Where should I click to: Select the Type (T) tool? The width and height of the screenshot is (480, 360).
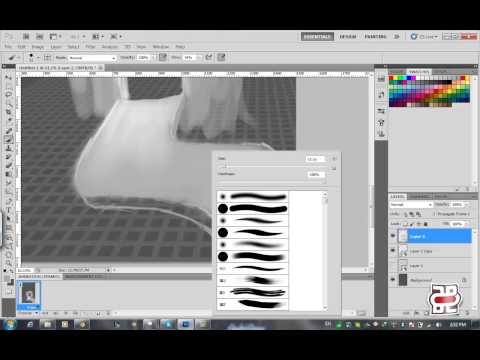pyautogui.click(x=8, y=210)
